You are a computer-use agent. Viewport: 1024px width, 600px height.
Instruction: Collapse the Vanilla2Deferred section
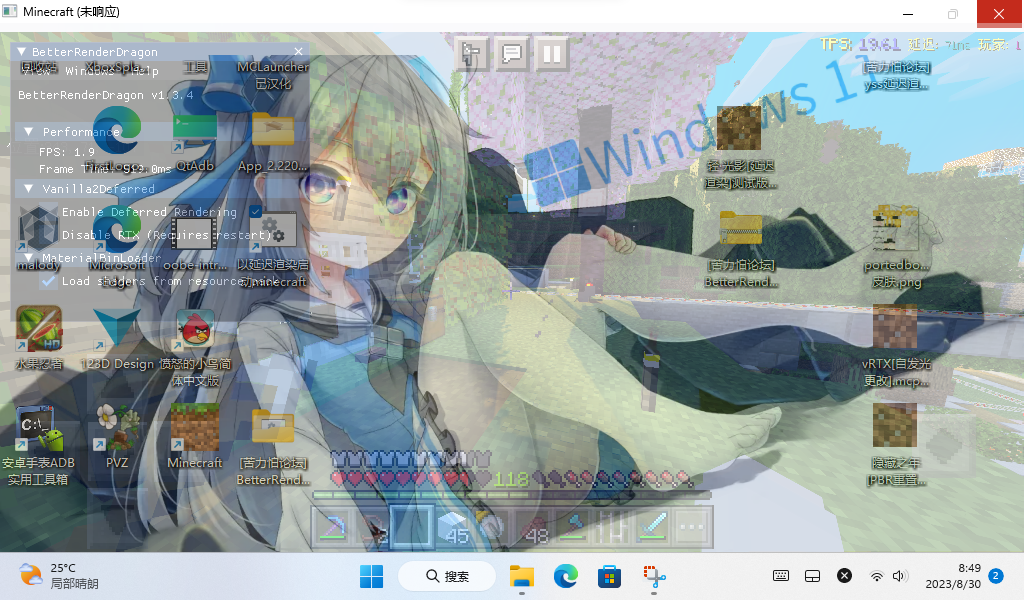[29, 189]
